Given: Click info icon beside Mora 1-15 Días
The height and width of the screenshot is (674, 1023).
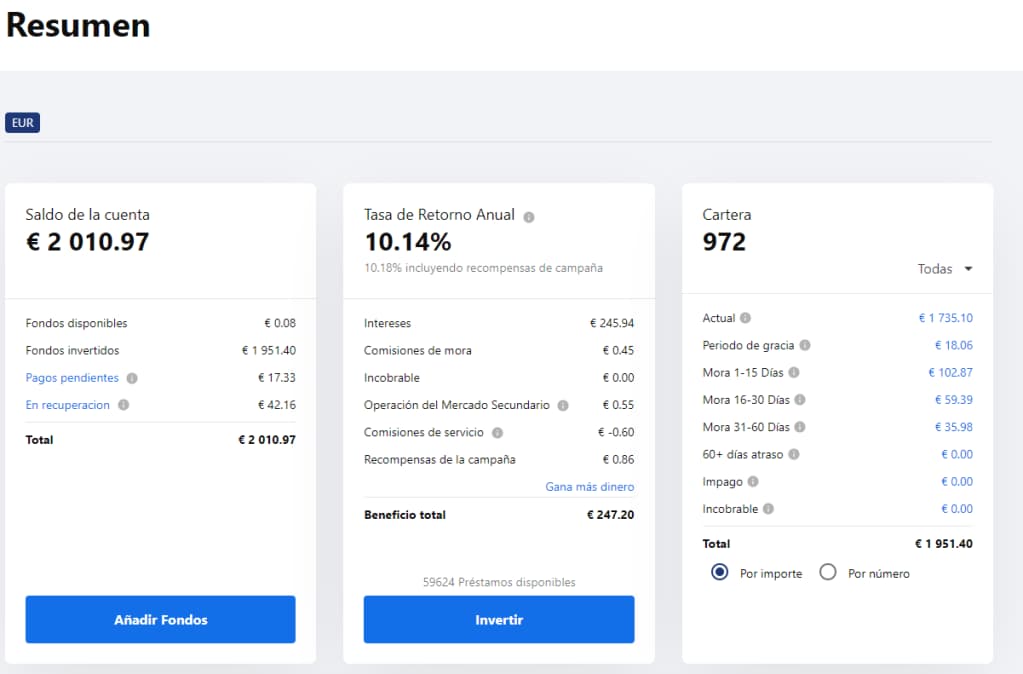Looking at the screenshot, I should click(x=794, y=372).
